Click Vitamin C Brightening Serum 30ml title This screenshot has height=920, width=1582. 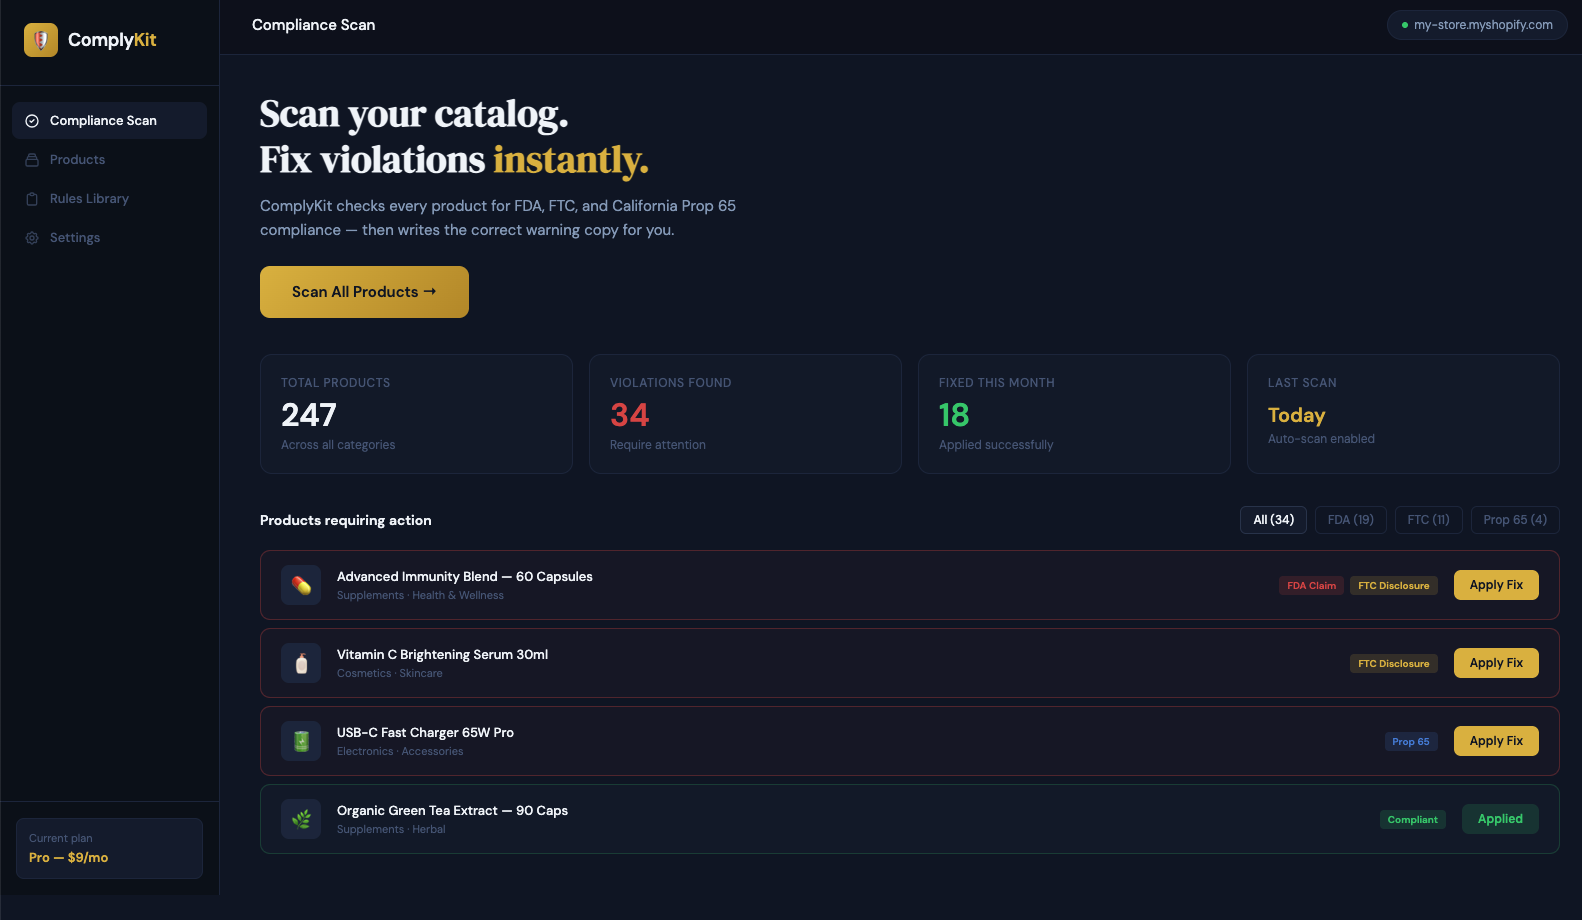[442, 655]
